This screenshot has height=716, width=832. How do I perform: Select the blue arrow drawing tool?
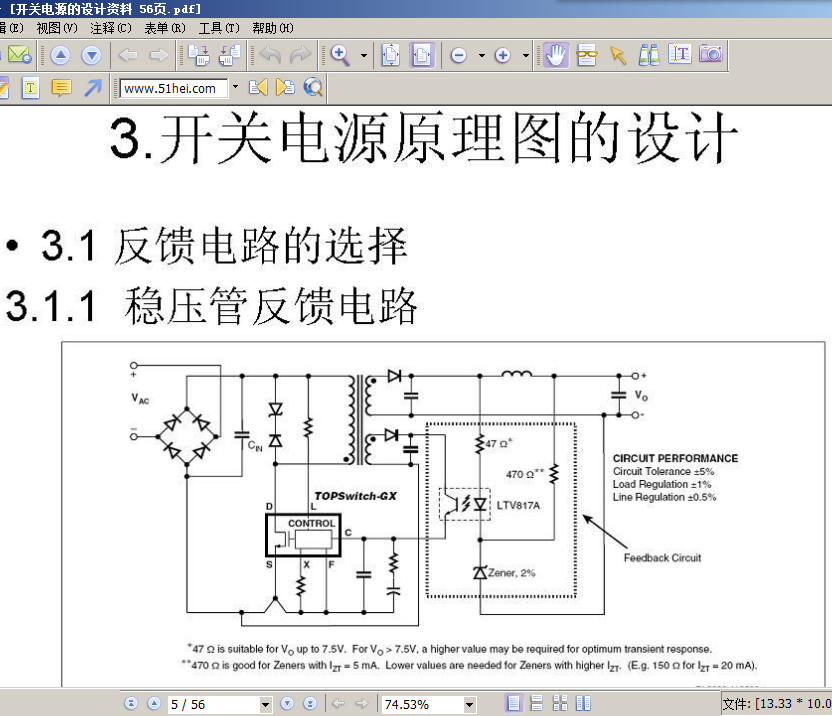click(x=93, y=88)
